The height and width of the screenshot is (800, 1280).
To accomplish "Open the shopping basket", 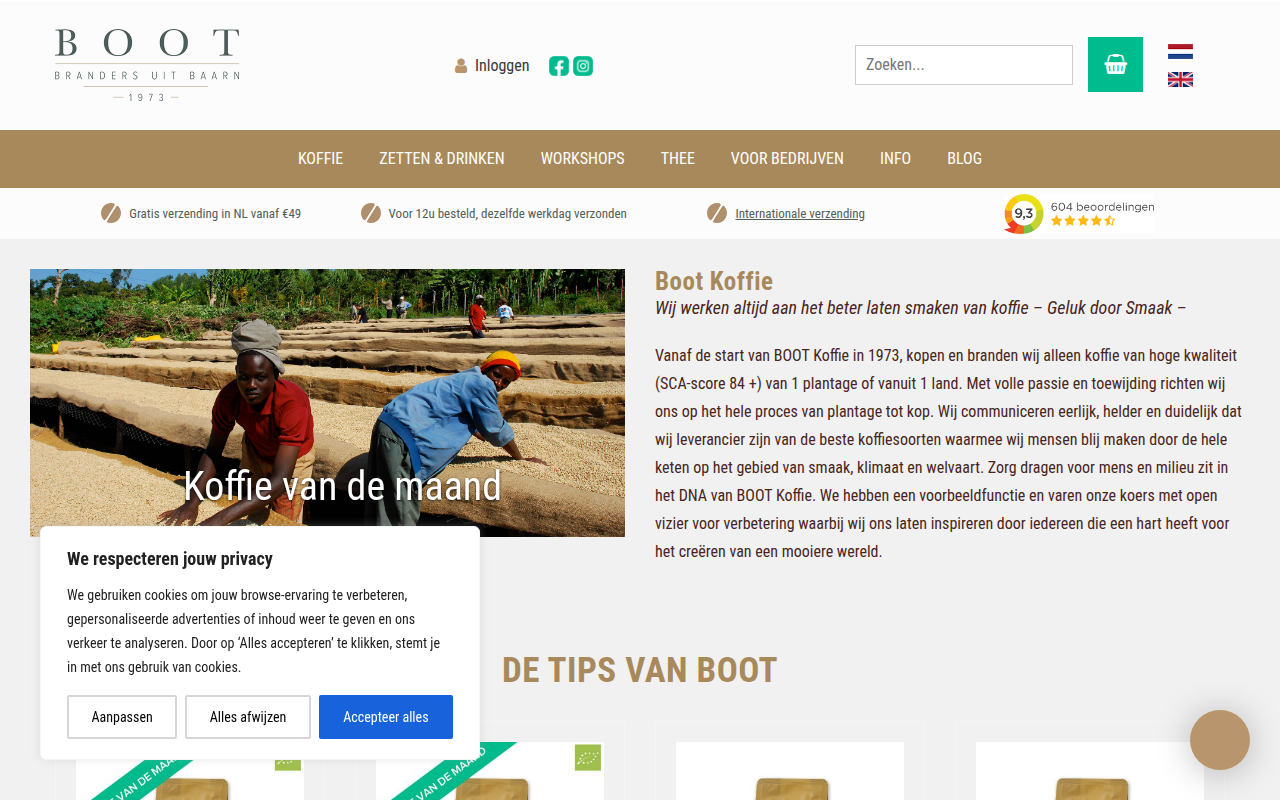I will click(1115, 65).
